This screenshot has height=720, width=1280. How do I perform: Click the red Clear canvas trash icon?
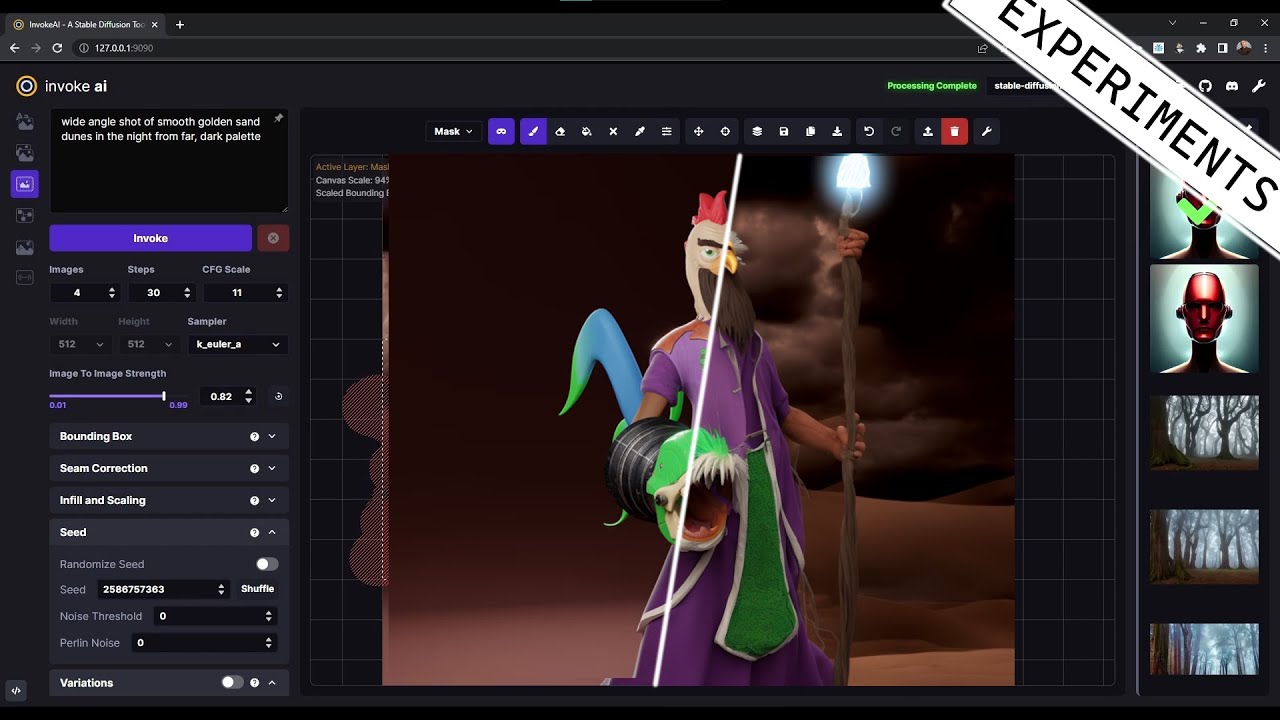pos(954,131)
